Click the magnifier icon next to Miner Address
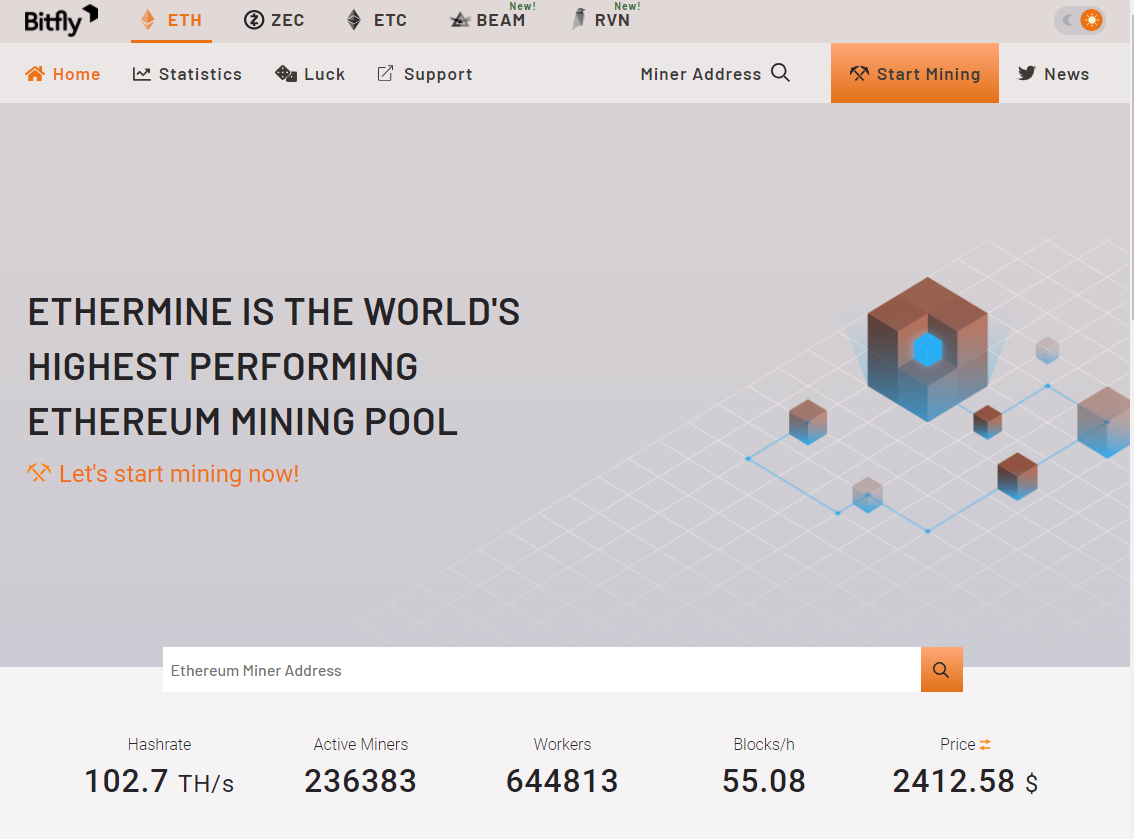This screenshot has width=1134, height=839. pos(780,72)
